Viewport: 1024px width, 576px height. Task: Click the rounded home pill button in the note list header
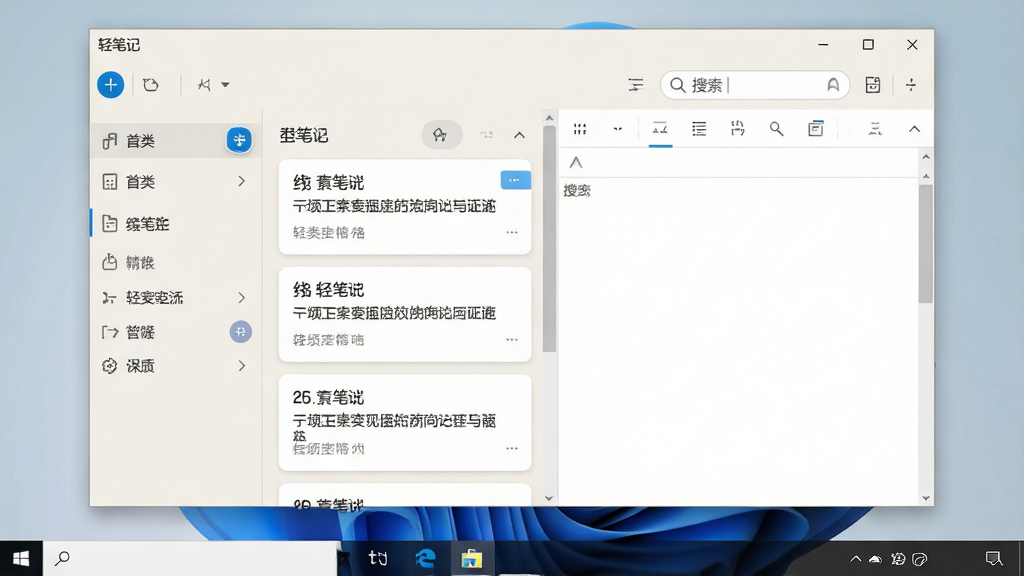click(x=441, y=135)
